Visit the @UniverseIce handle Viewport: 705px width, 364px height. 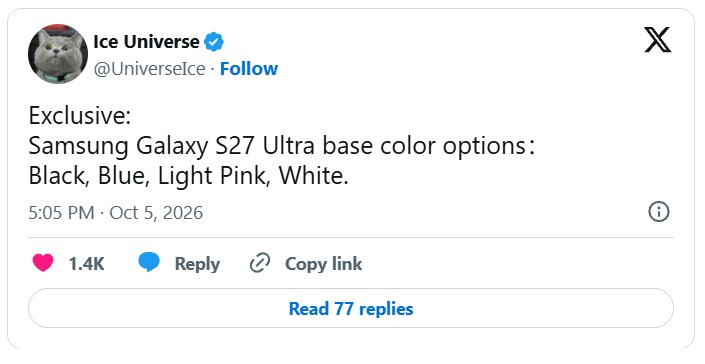[x=150, y=69]
